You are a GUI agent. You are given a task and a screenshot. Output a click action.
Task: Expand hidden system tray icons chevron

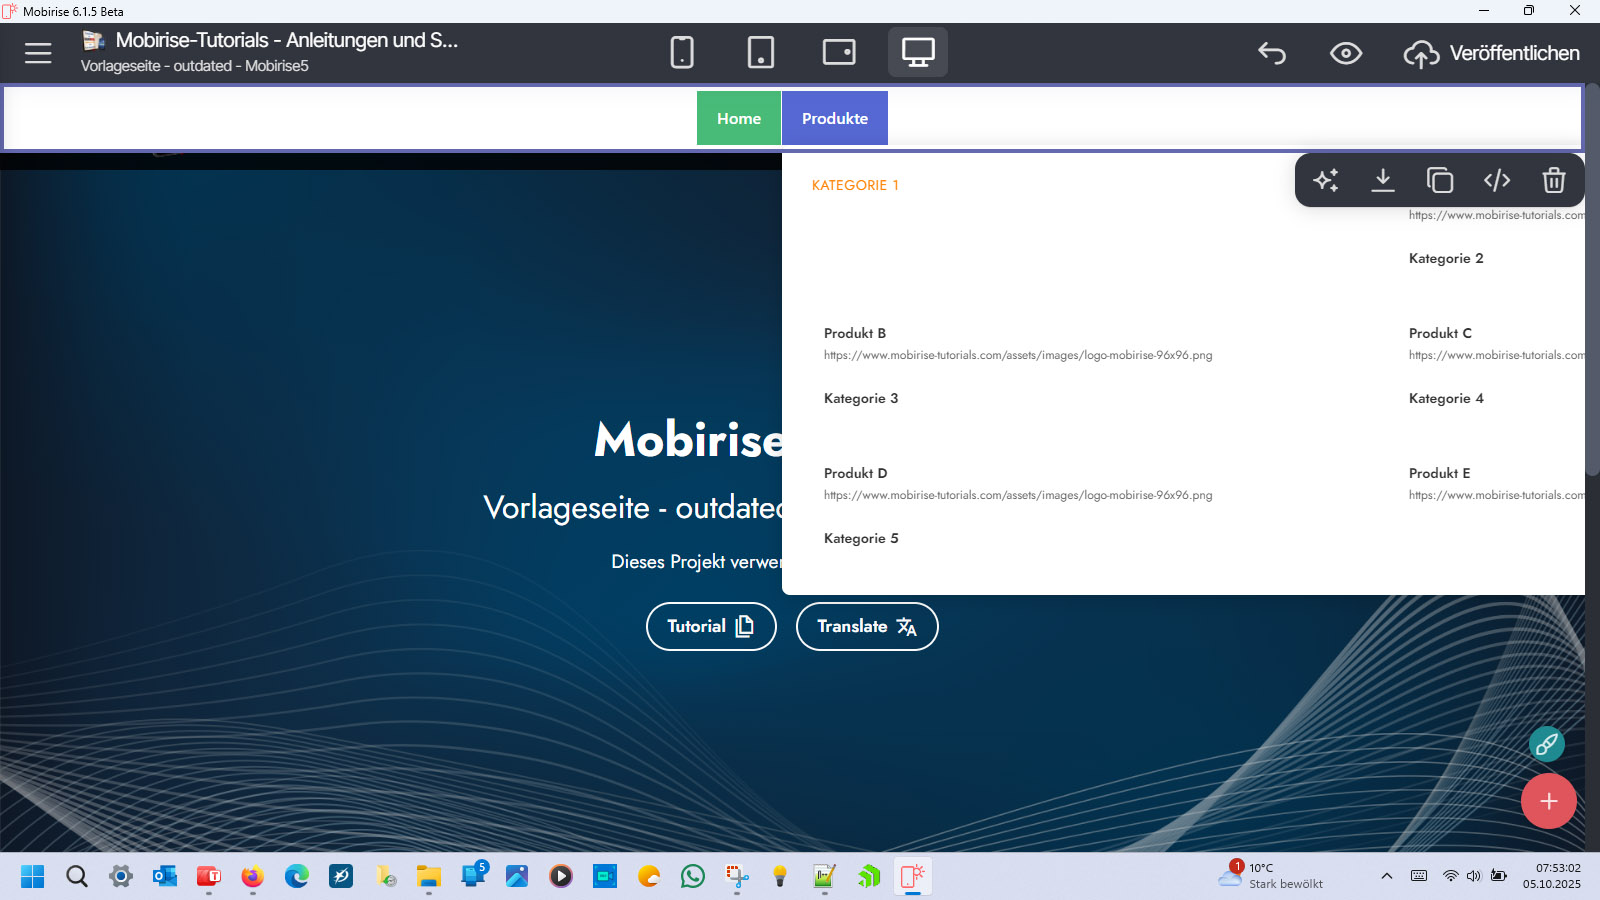(1387, 876)
